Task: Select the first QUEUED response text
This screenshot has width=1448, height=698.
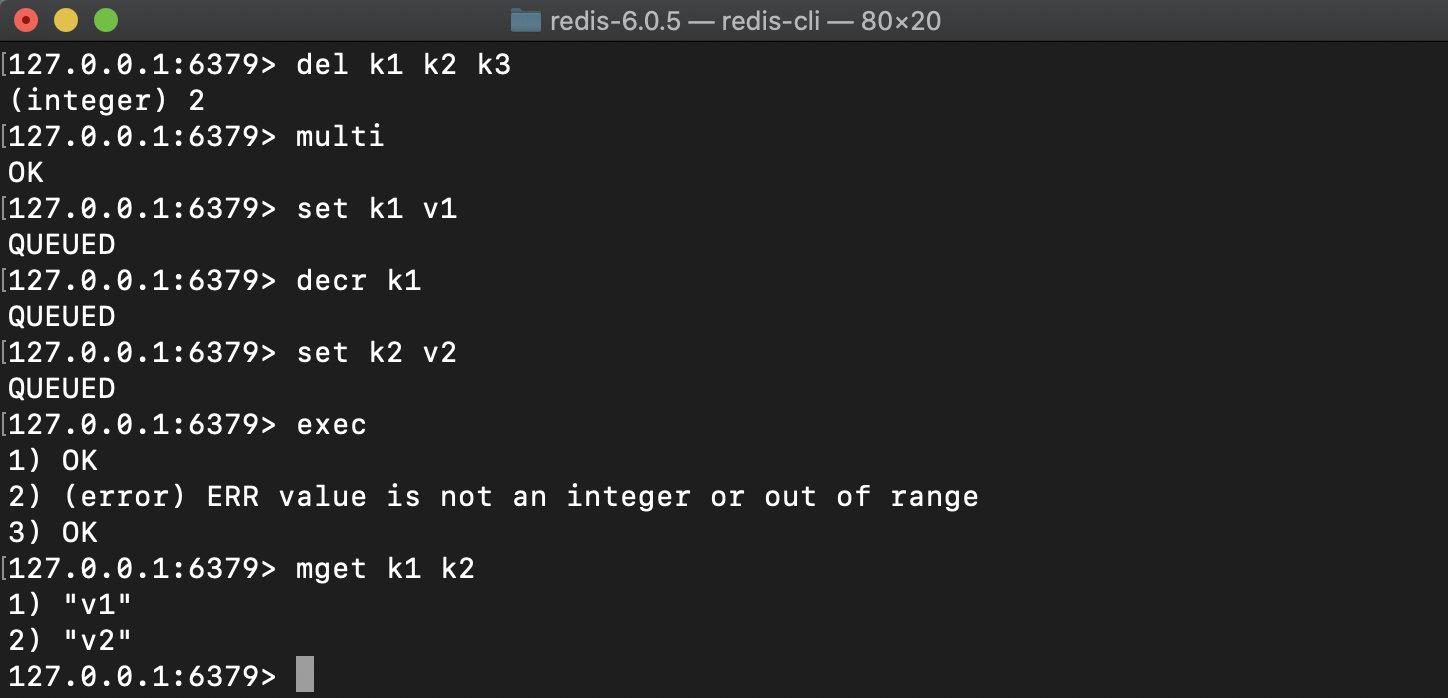Action: pyautogui.click(x=62, y=244)
